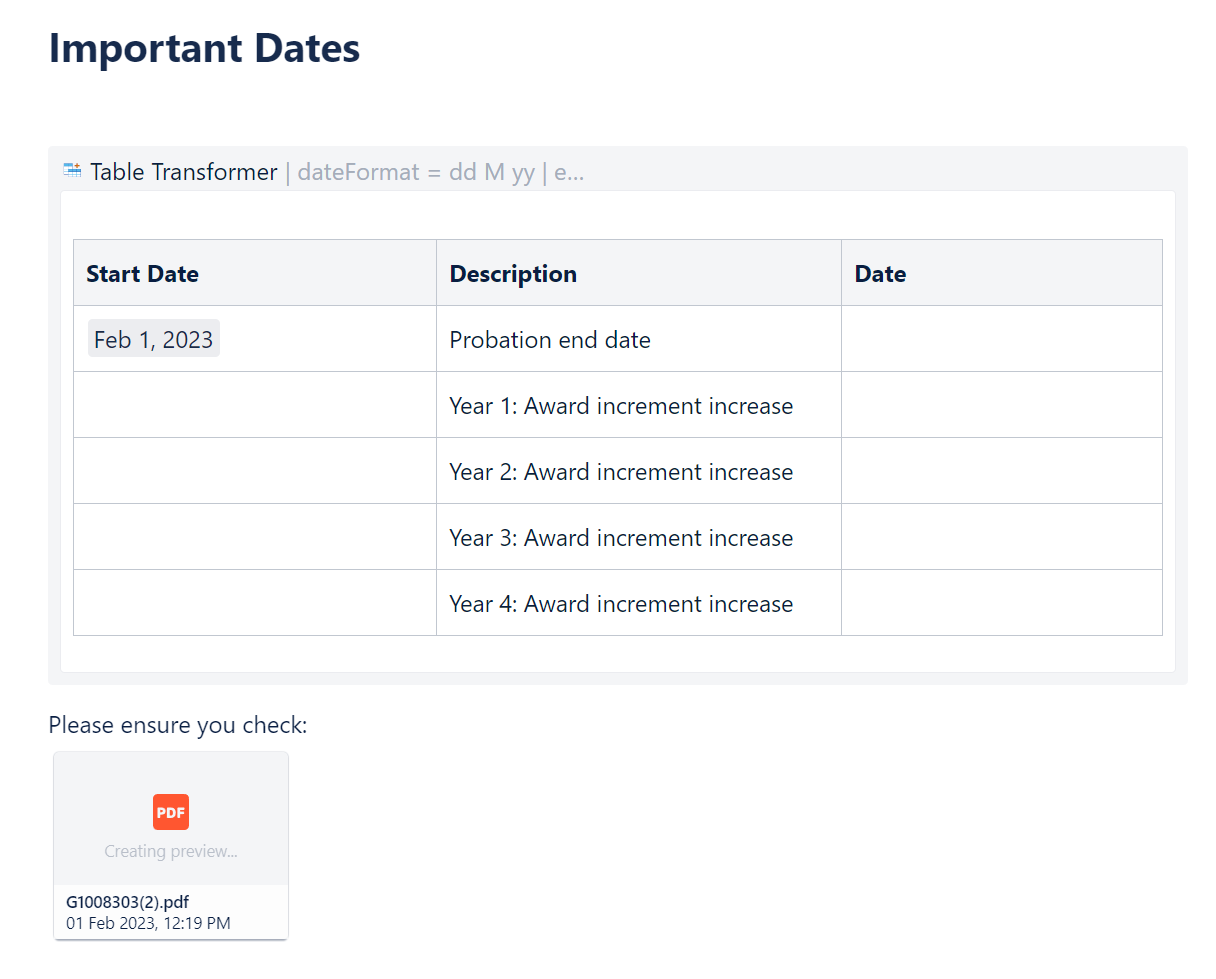Select the empty Start Date cell for Year 1
Viewport: 1216px width, 979px height.
pos(254,405)
